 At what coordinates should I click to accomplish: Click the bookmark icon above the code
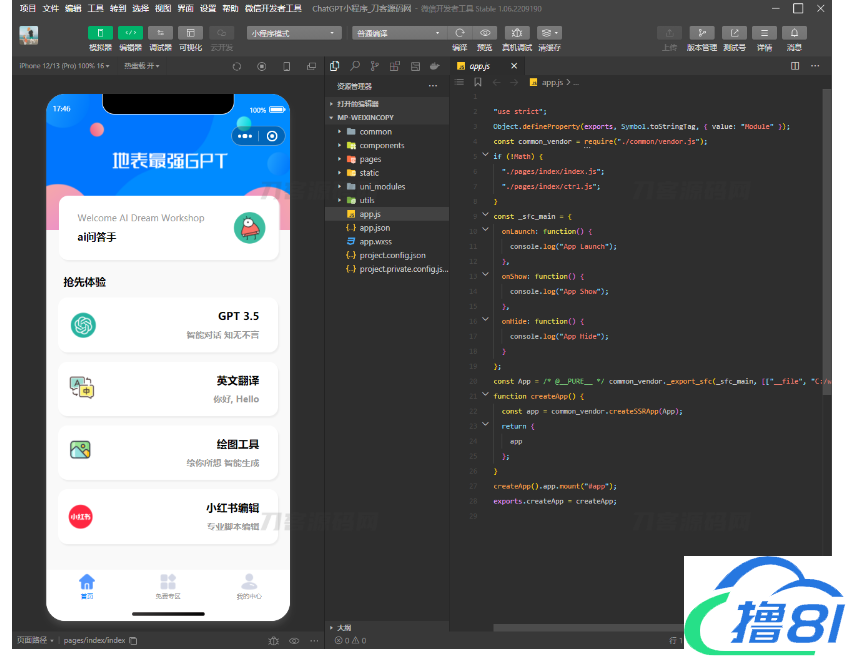coord(477,82)
